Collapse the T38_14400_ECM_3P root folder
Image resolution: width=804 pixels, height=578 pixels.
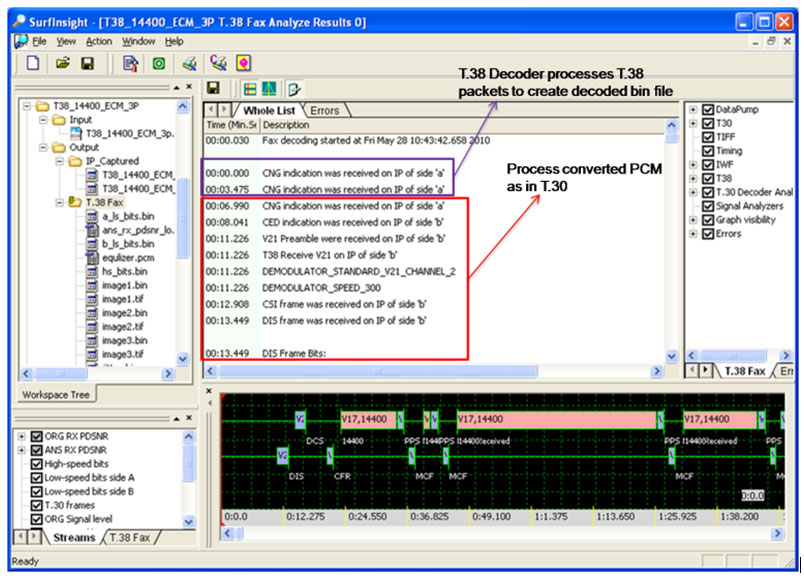(x=28, y=105)
